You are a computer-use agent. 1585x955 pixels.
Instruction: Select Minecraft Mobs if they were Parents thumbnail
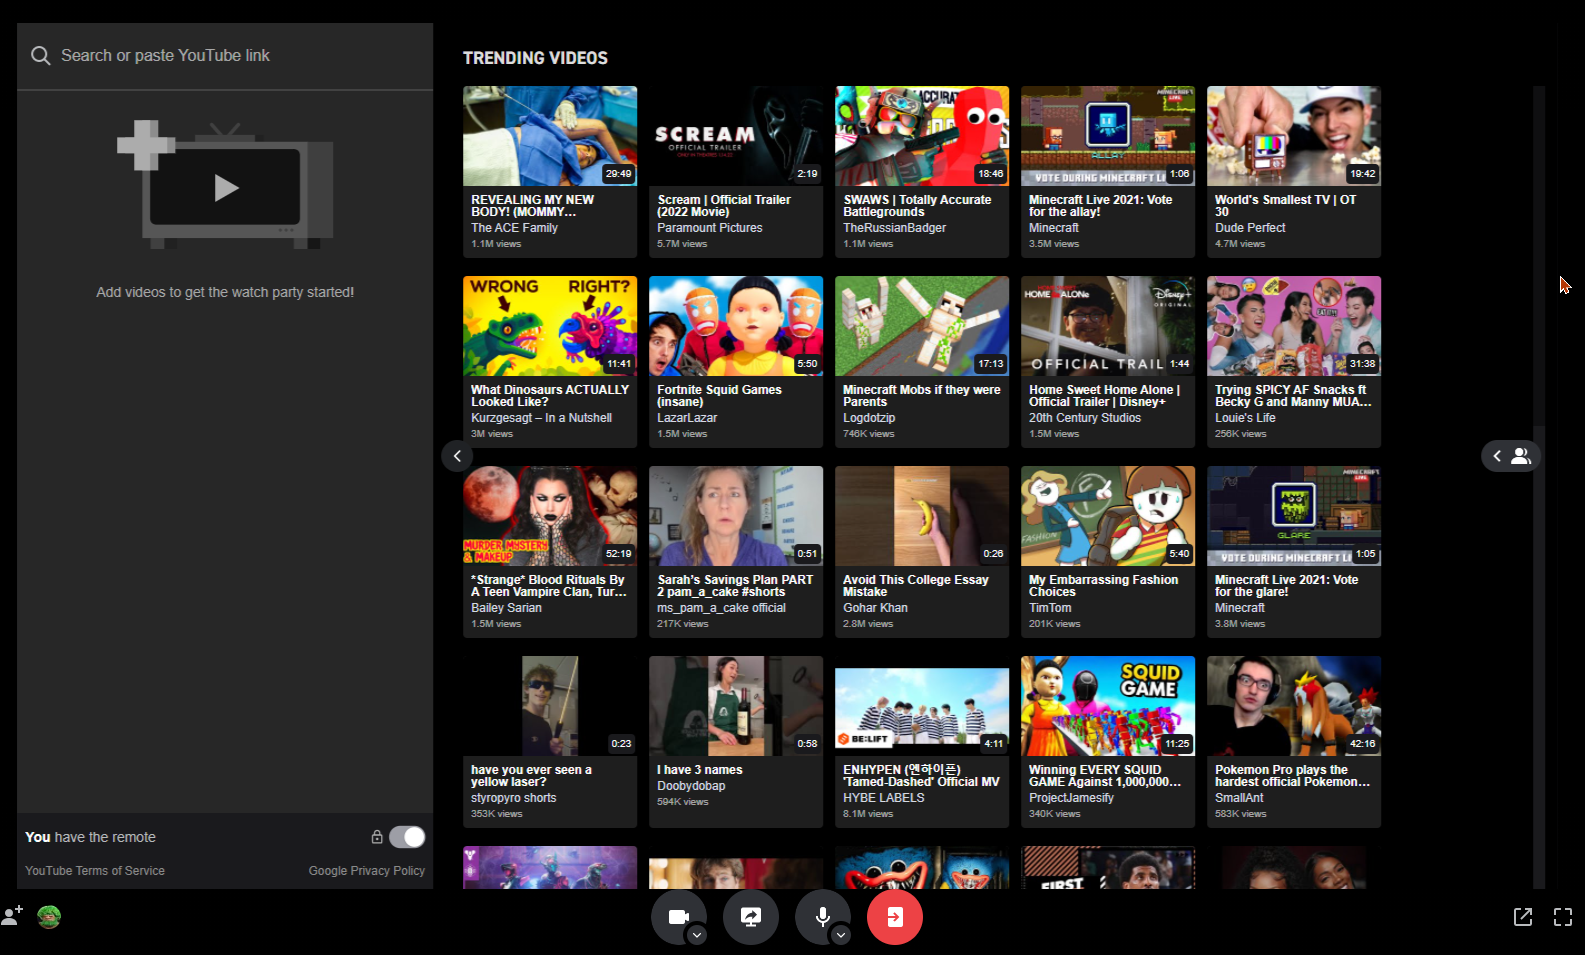tap(922, 326)
